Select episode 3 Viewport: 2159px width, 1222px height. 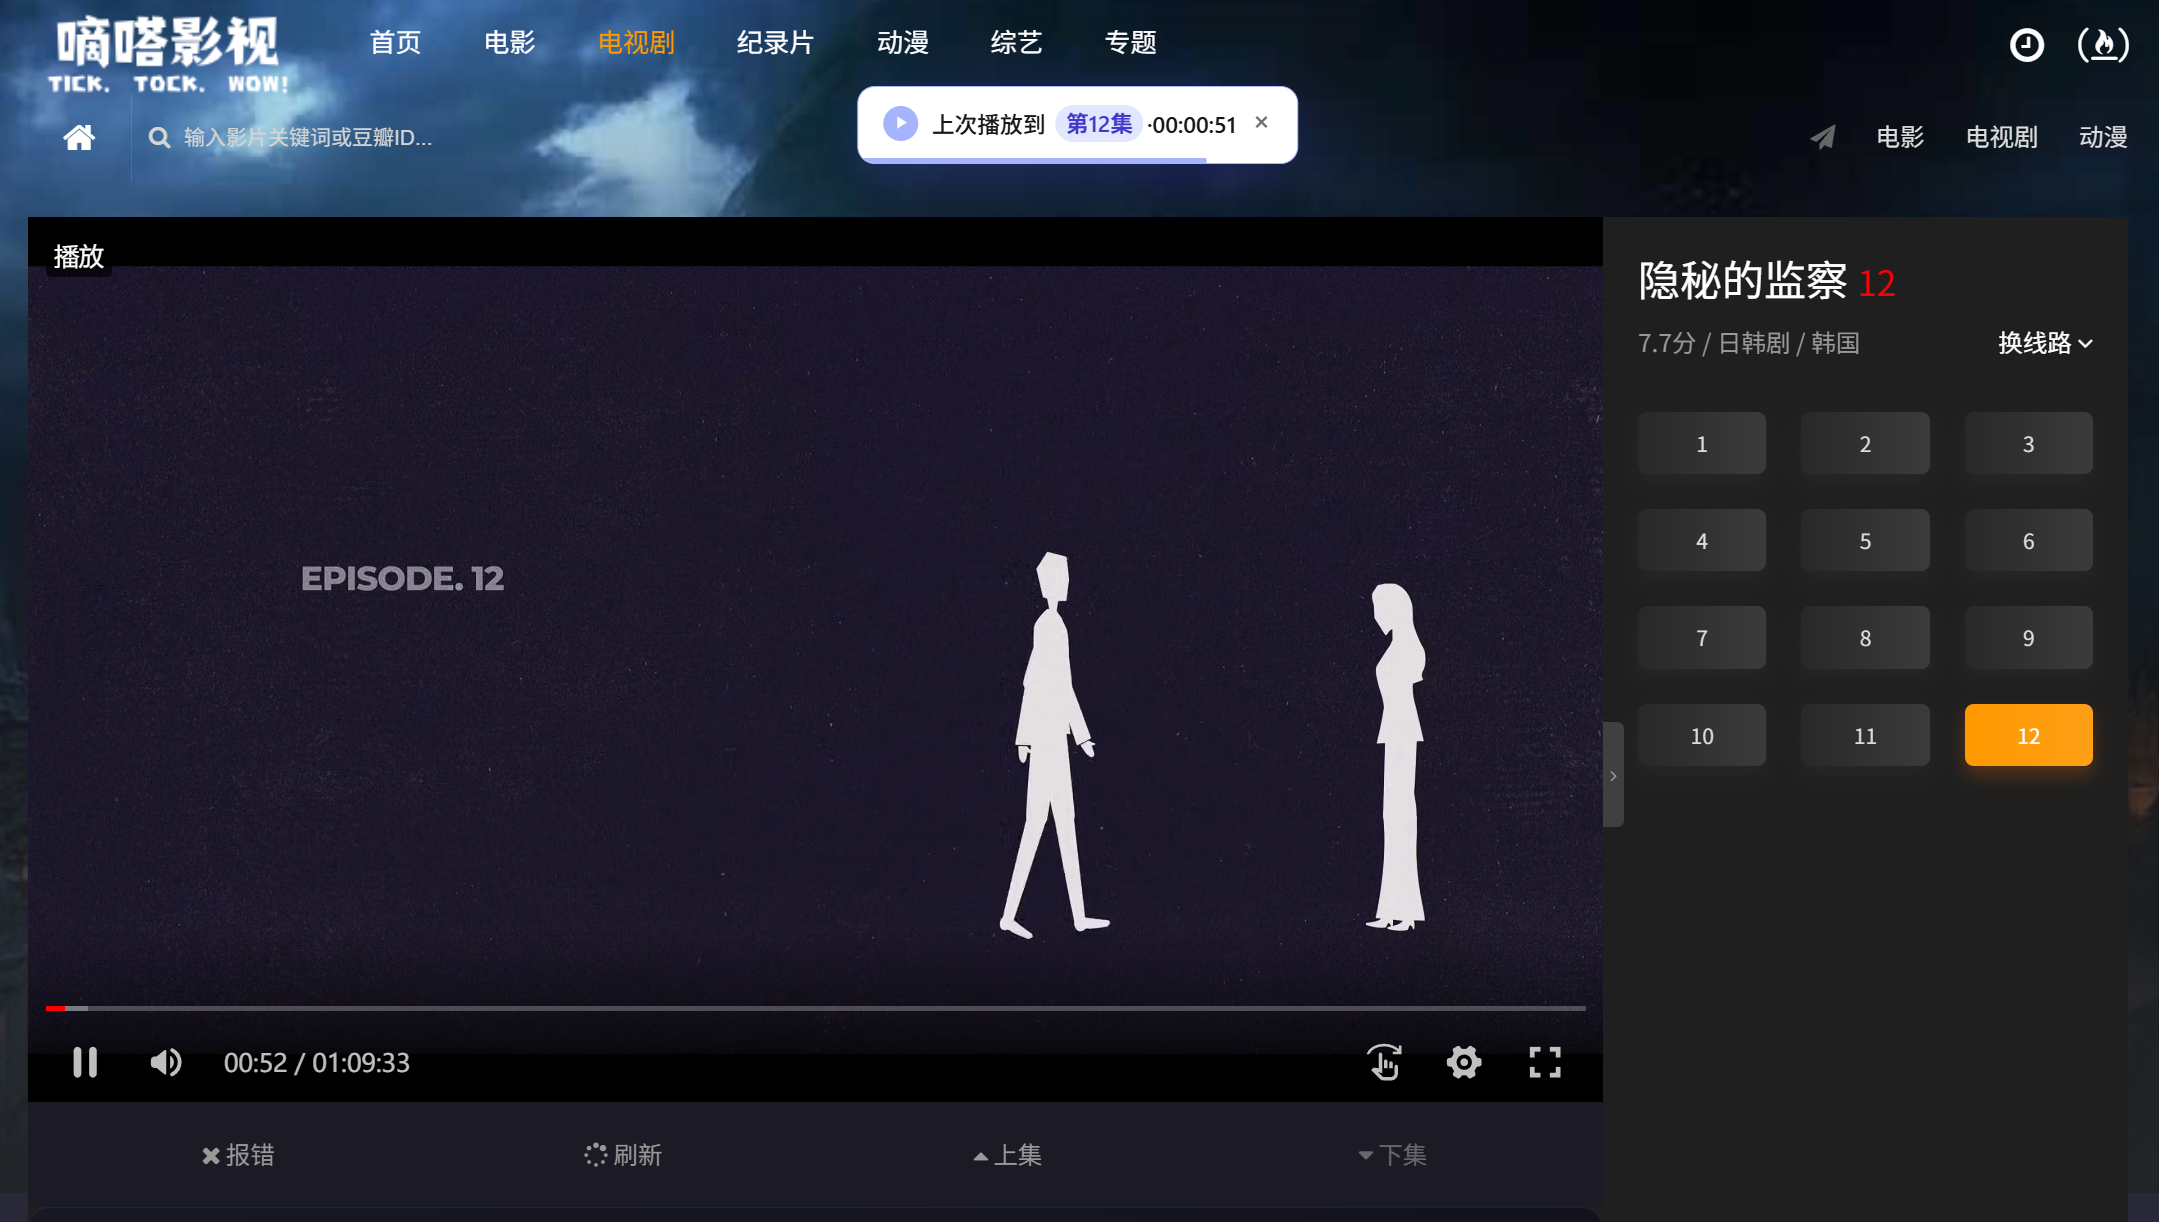pos(2028,443)
